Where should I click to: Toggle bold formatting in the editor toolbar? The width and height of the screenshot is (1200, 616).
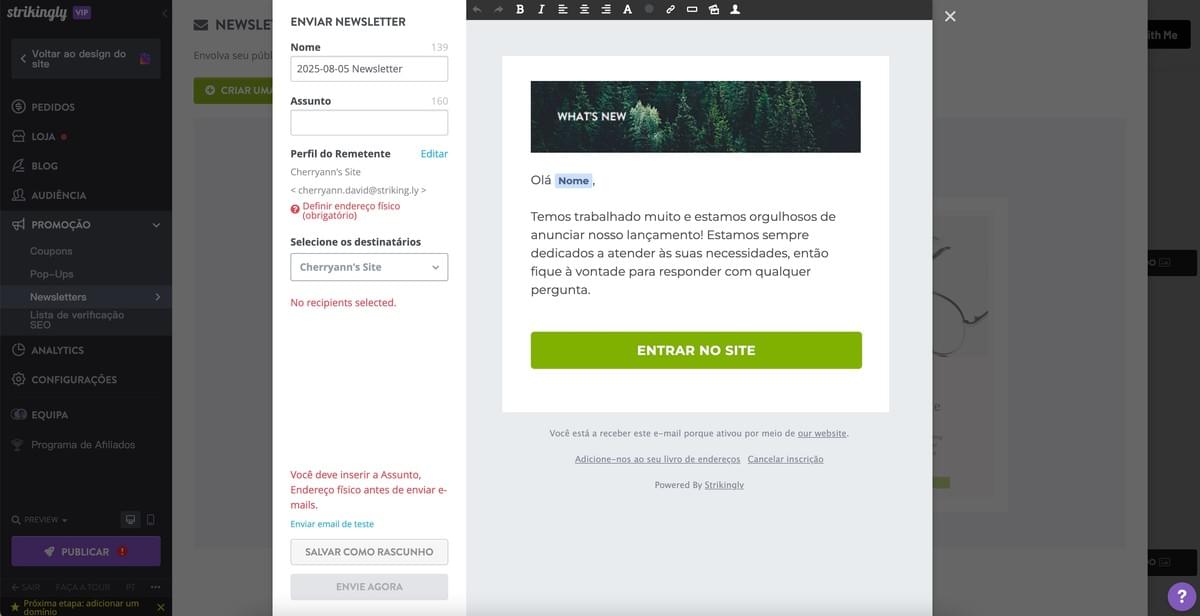(x=519, y=9)
